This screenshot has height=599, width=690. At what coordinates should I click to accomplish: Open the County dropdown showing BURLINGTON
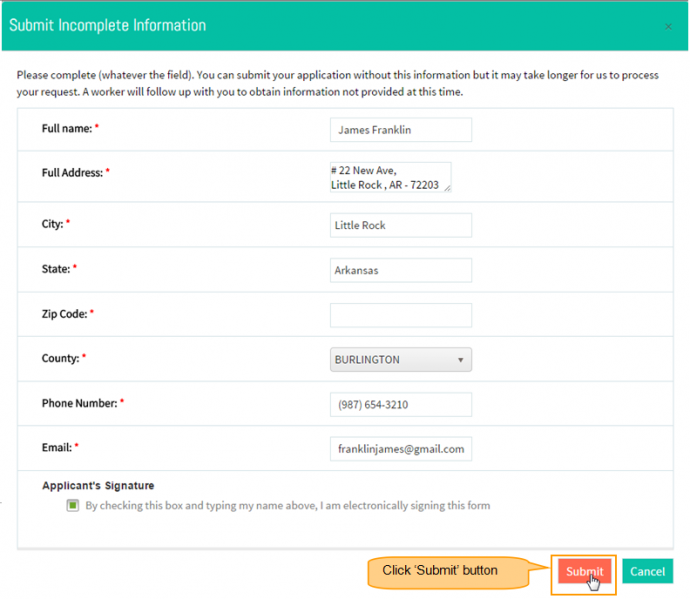400,360
